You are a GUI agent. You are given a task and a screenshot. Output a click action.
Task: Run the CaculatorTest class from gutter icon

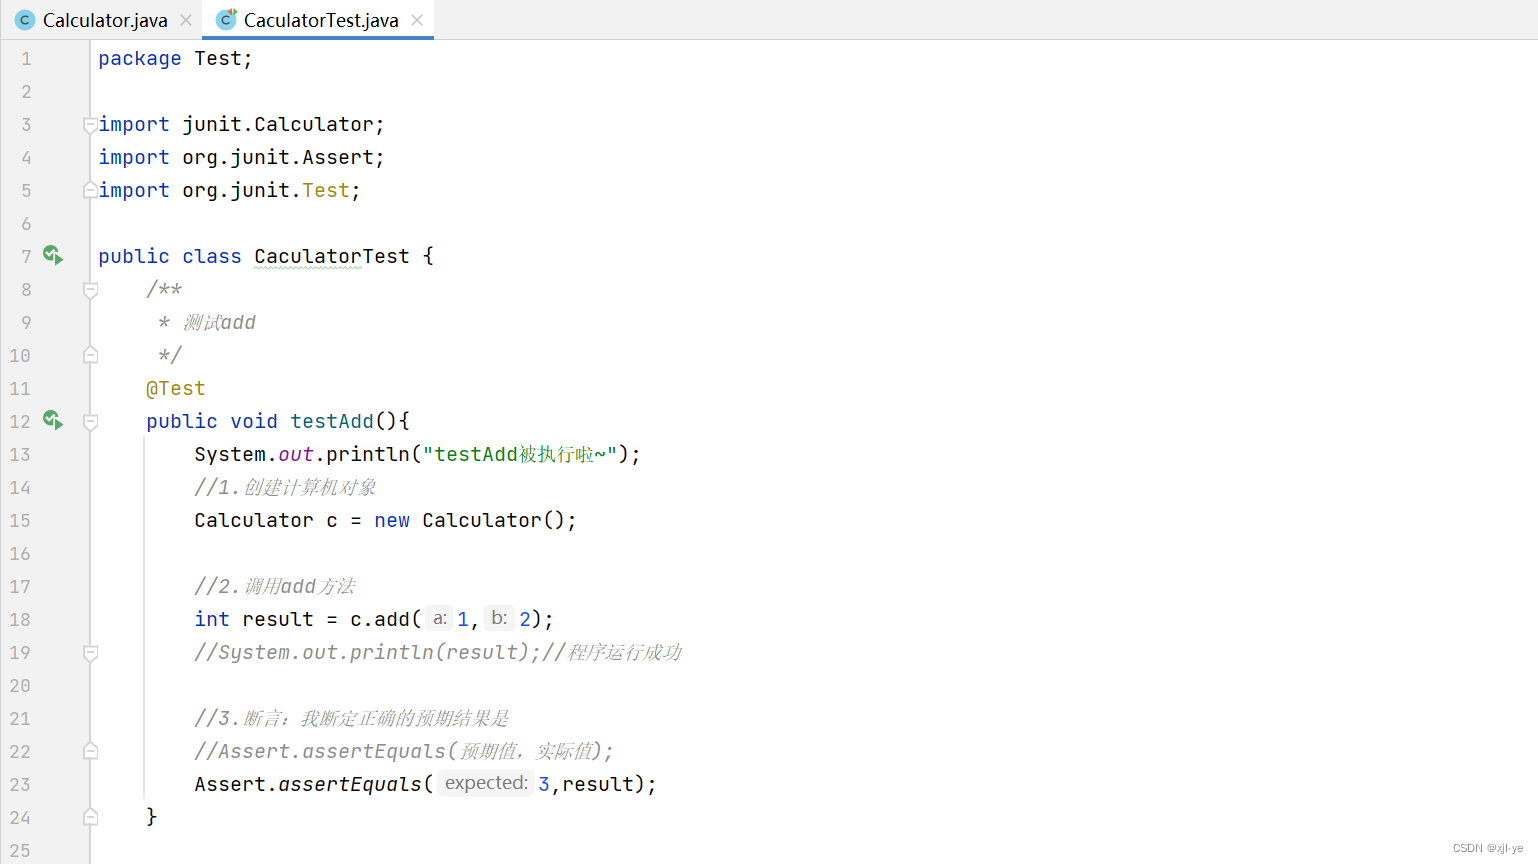click(x=53, y=256)
